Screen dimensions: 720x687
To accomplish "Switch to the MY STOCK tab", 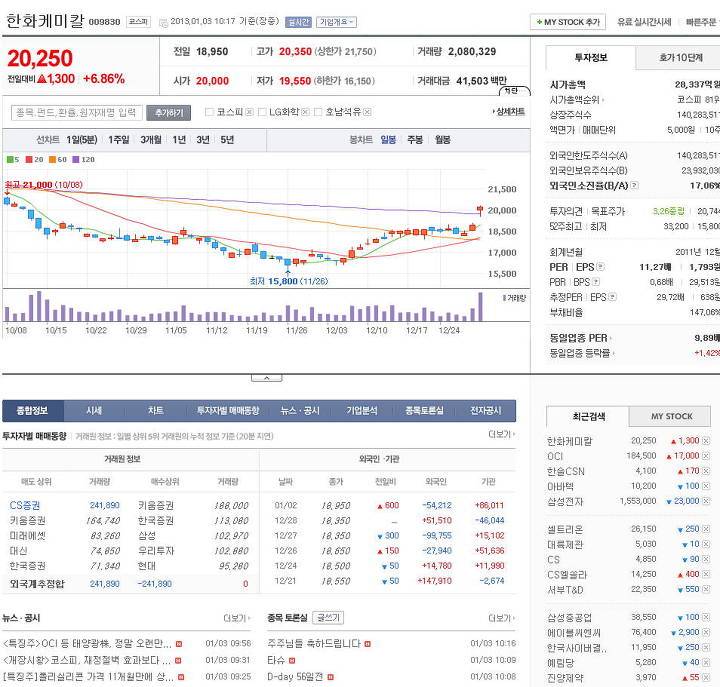I will (x=671, y=416).
